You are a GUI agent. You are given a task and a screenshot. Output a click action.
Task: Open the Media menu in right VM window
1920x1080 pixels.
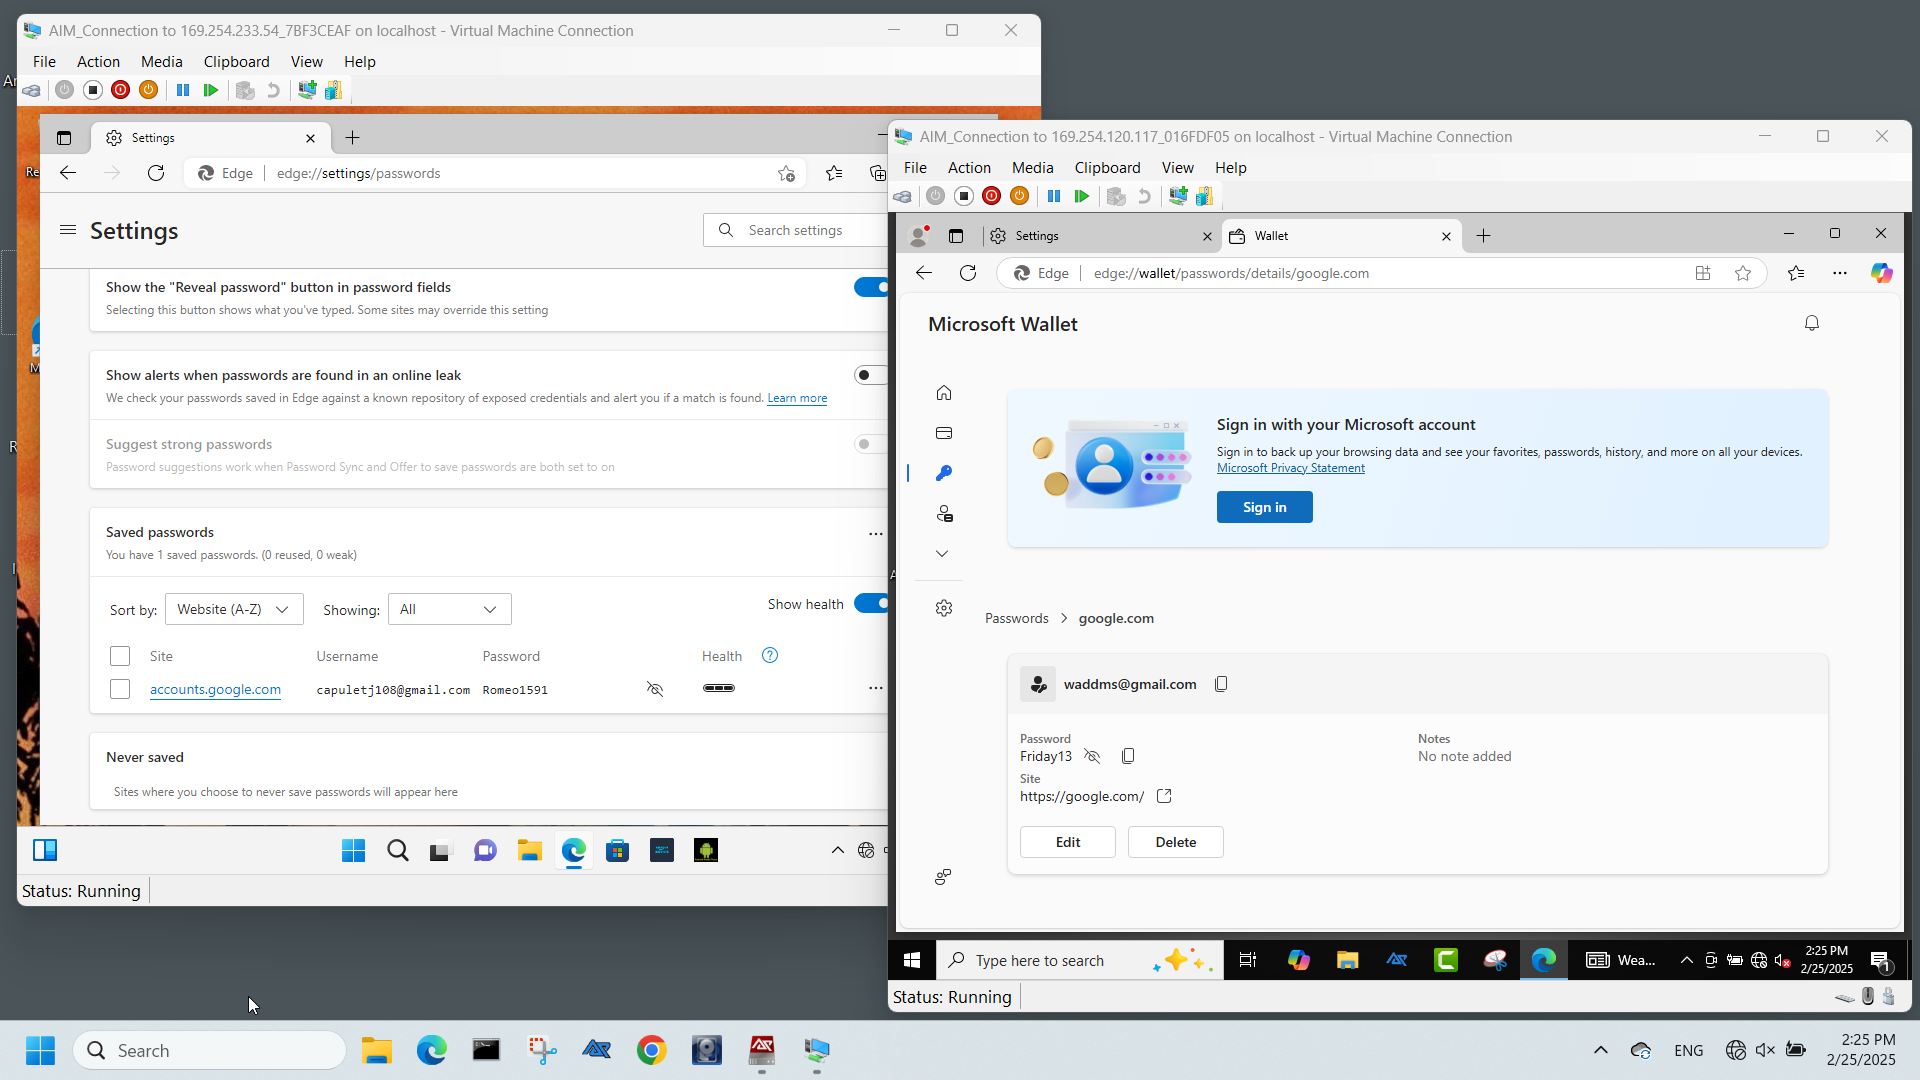(x=1032, y=168)
